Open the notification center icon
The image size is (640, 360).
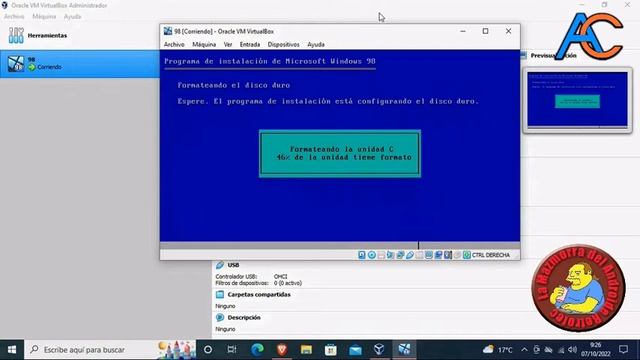[x=623, y=350]
